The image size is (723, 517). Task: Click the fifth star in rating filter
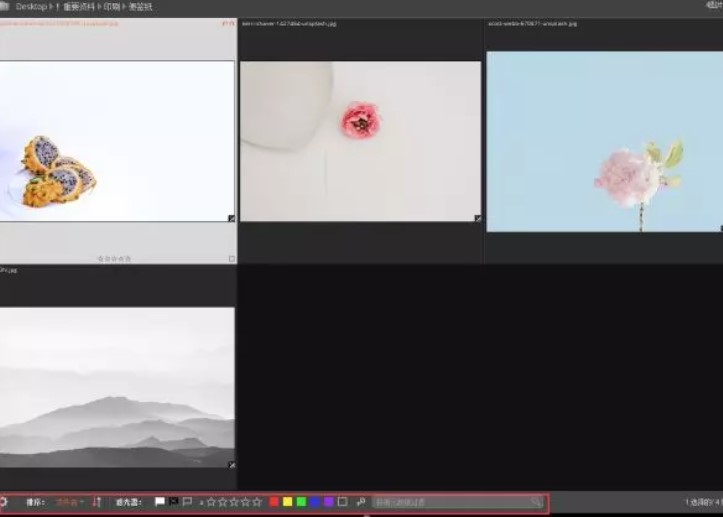(x=257, y=501)
